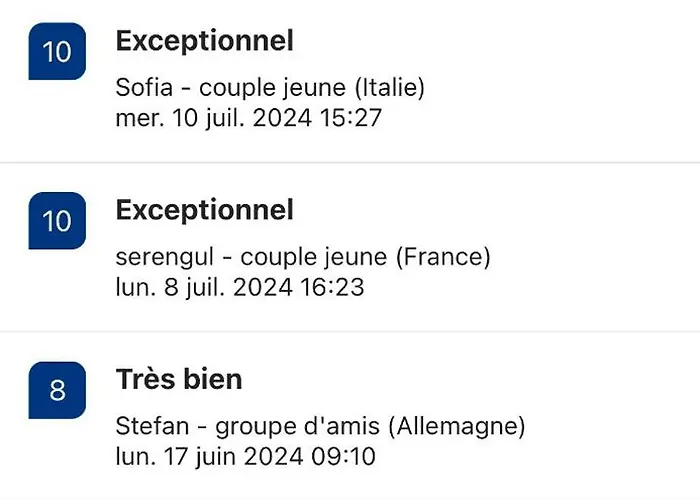This screenshot has width=700, height=500.
Task: Select the reviewer name Sofia
Action: tap(144, 88)
